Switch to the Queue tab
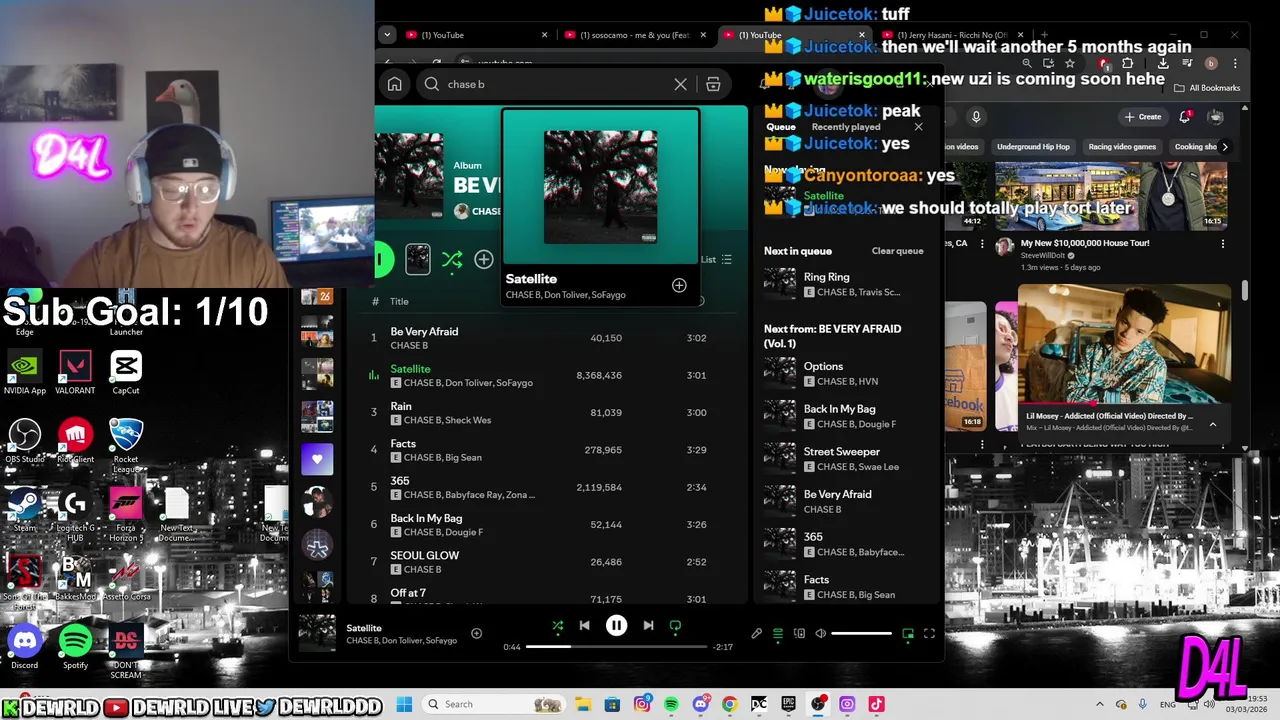Image resolution: width=1280 pixels, height=720 pixels. pos(781,127)
